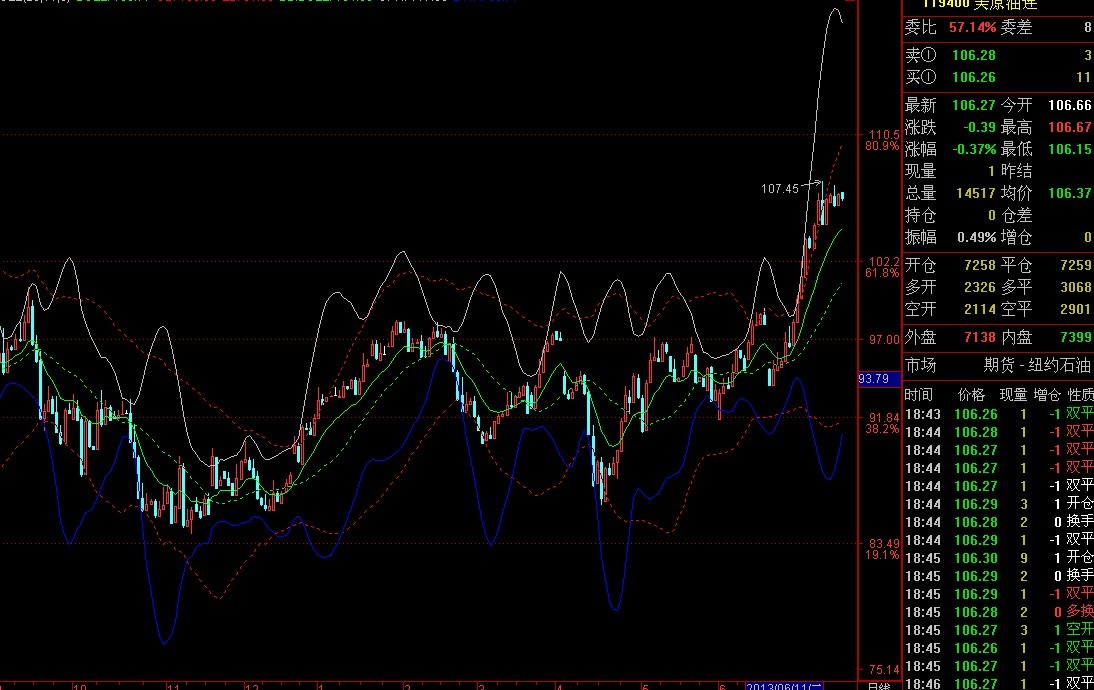This screenshot has height=690, width=1094.
Task: Click the 75.14 price axis label
Action: [883, 670]
